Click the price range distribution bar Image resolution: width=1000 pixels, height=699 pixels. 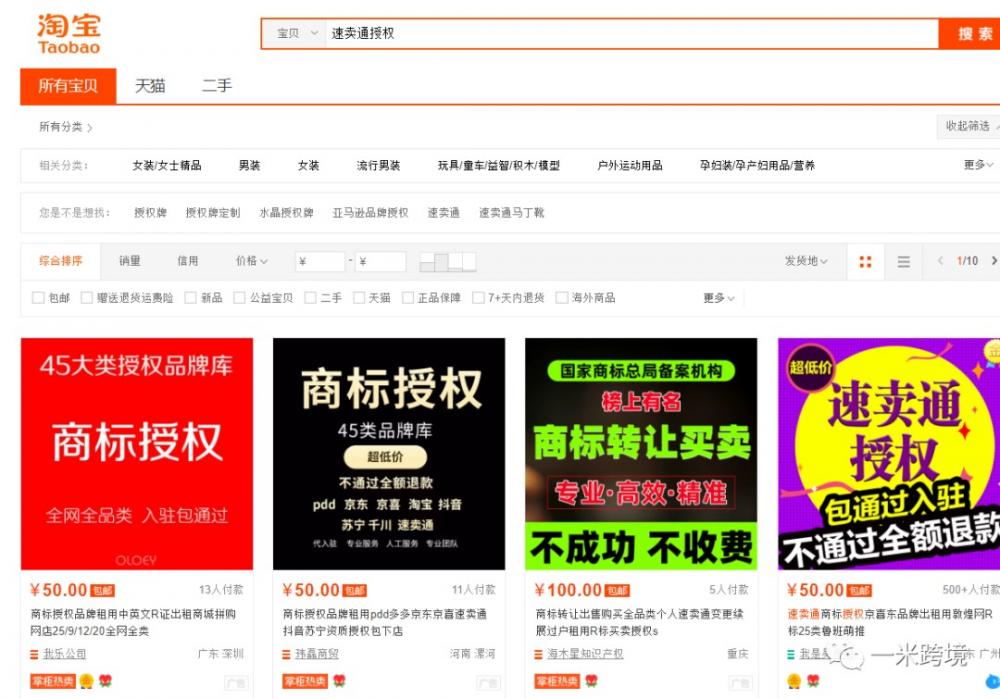(x=448, y=262)
